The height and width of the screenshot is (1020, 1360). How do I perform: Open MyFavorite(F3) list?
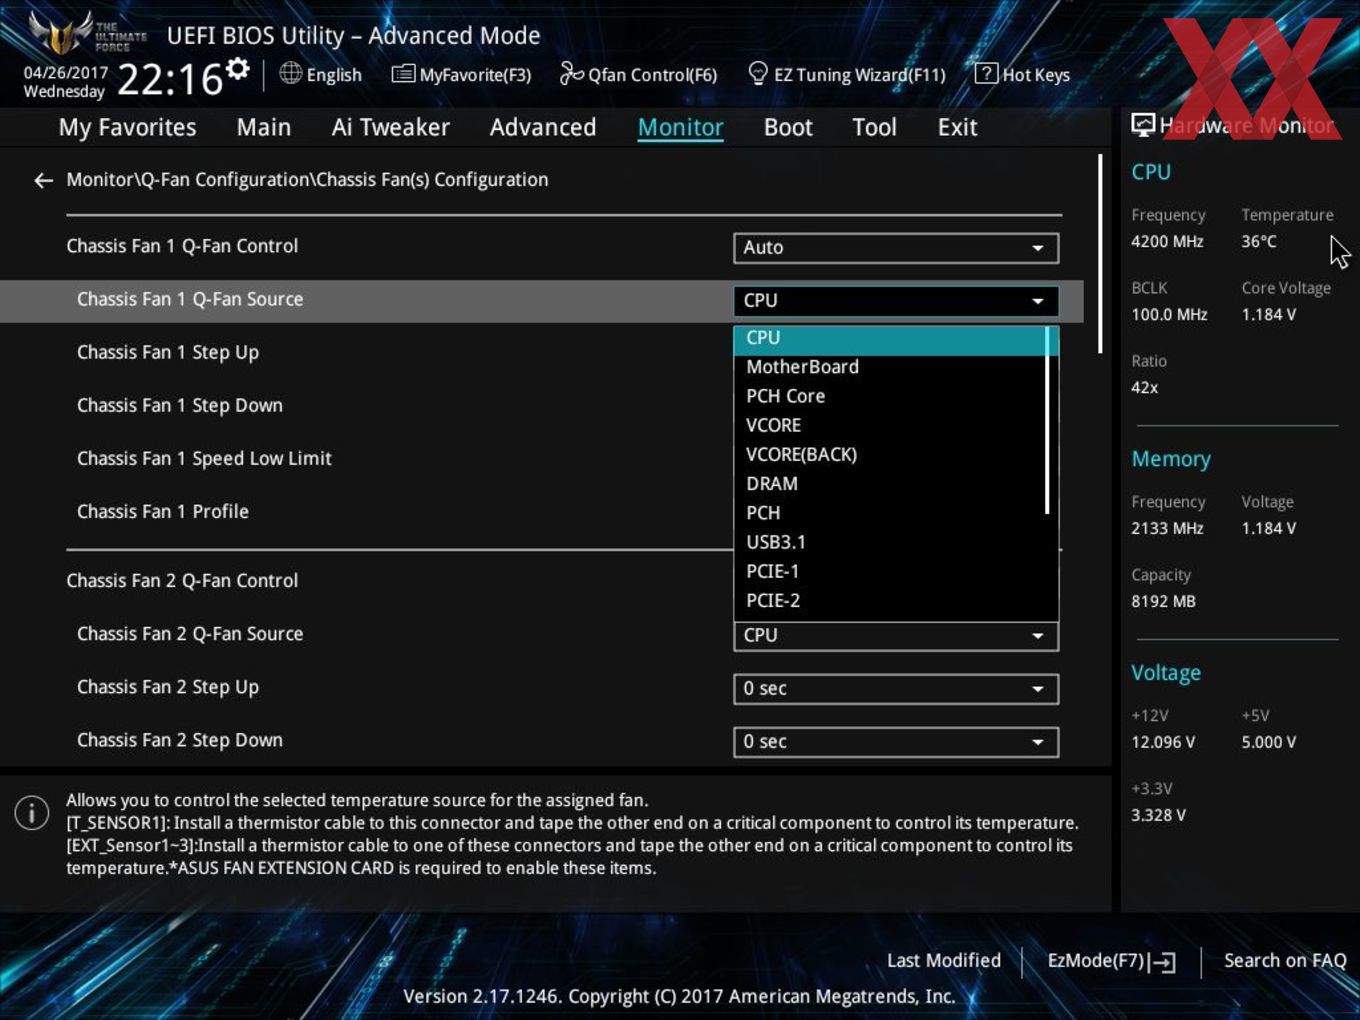click(x=461, y=74)
